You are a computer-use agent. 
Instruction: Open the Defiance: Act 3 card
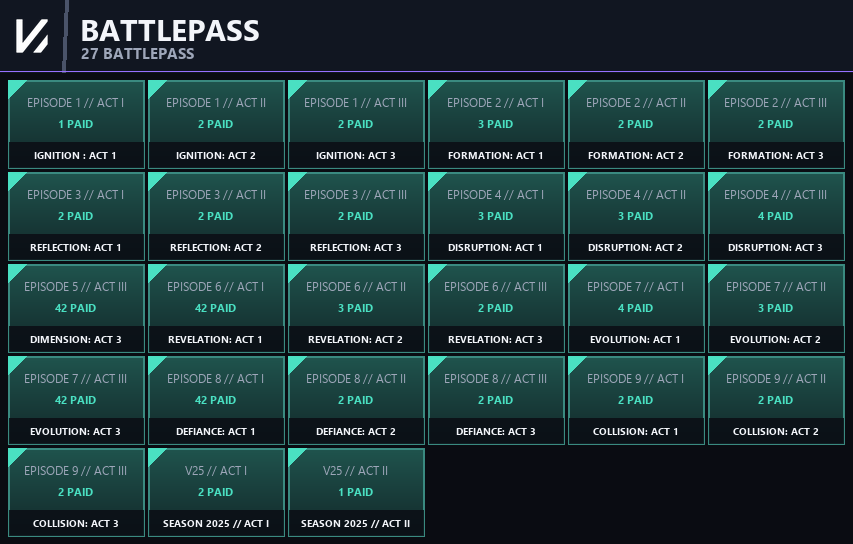pyautogui.click(x=496, y=400)
